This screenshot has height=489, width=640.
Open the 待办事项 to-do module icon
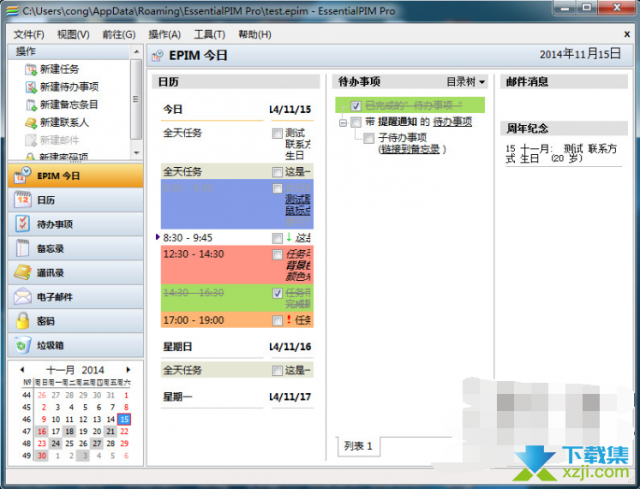click(x=22, y=224)
